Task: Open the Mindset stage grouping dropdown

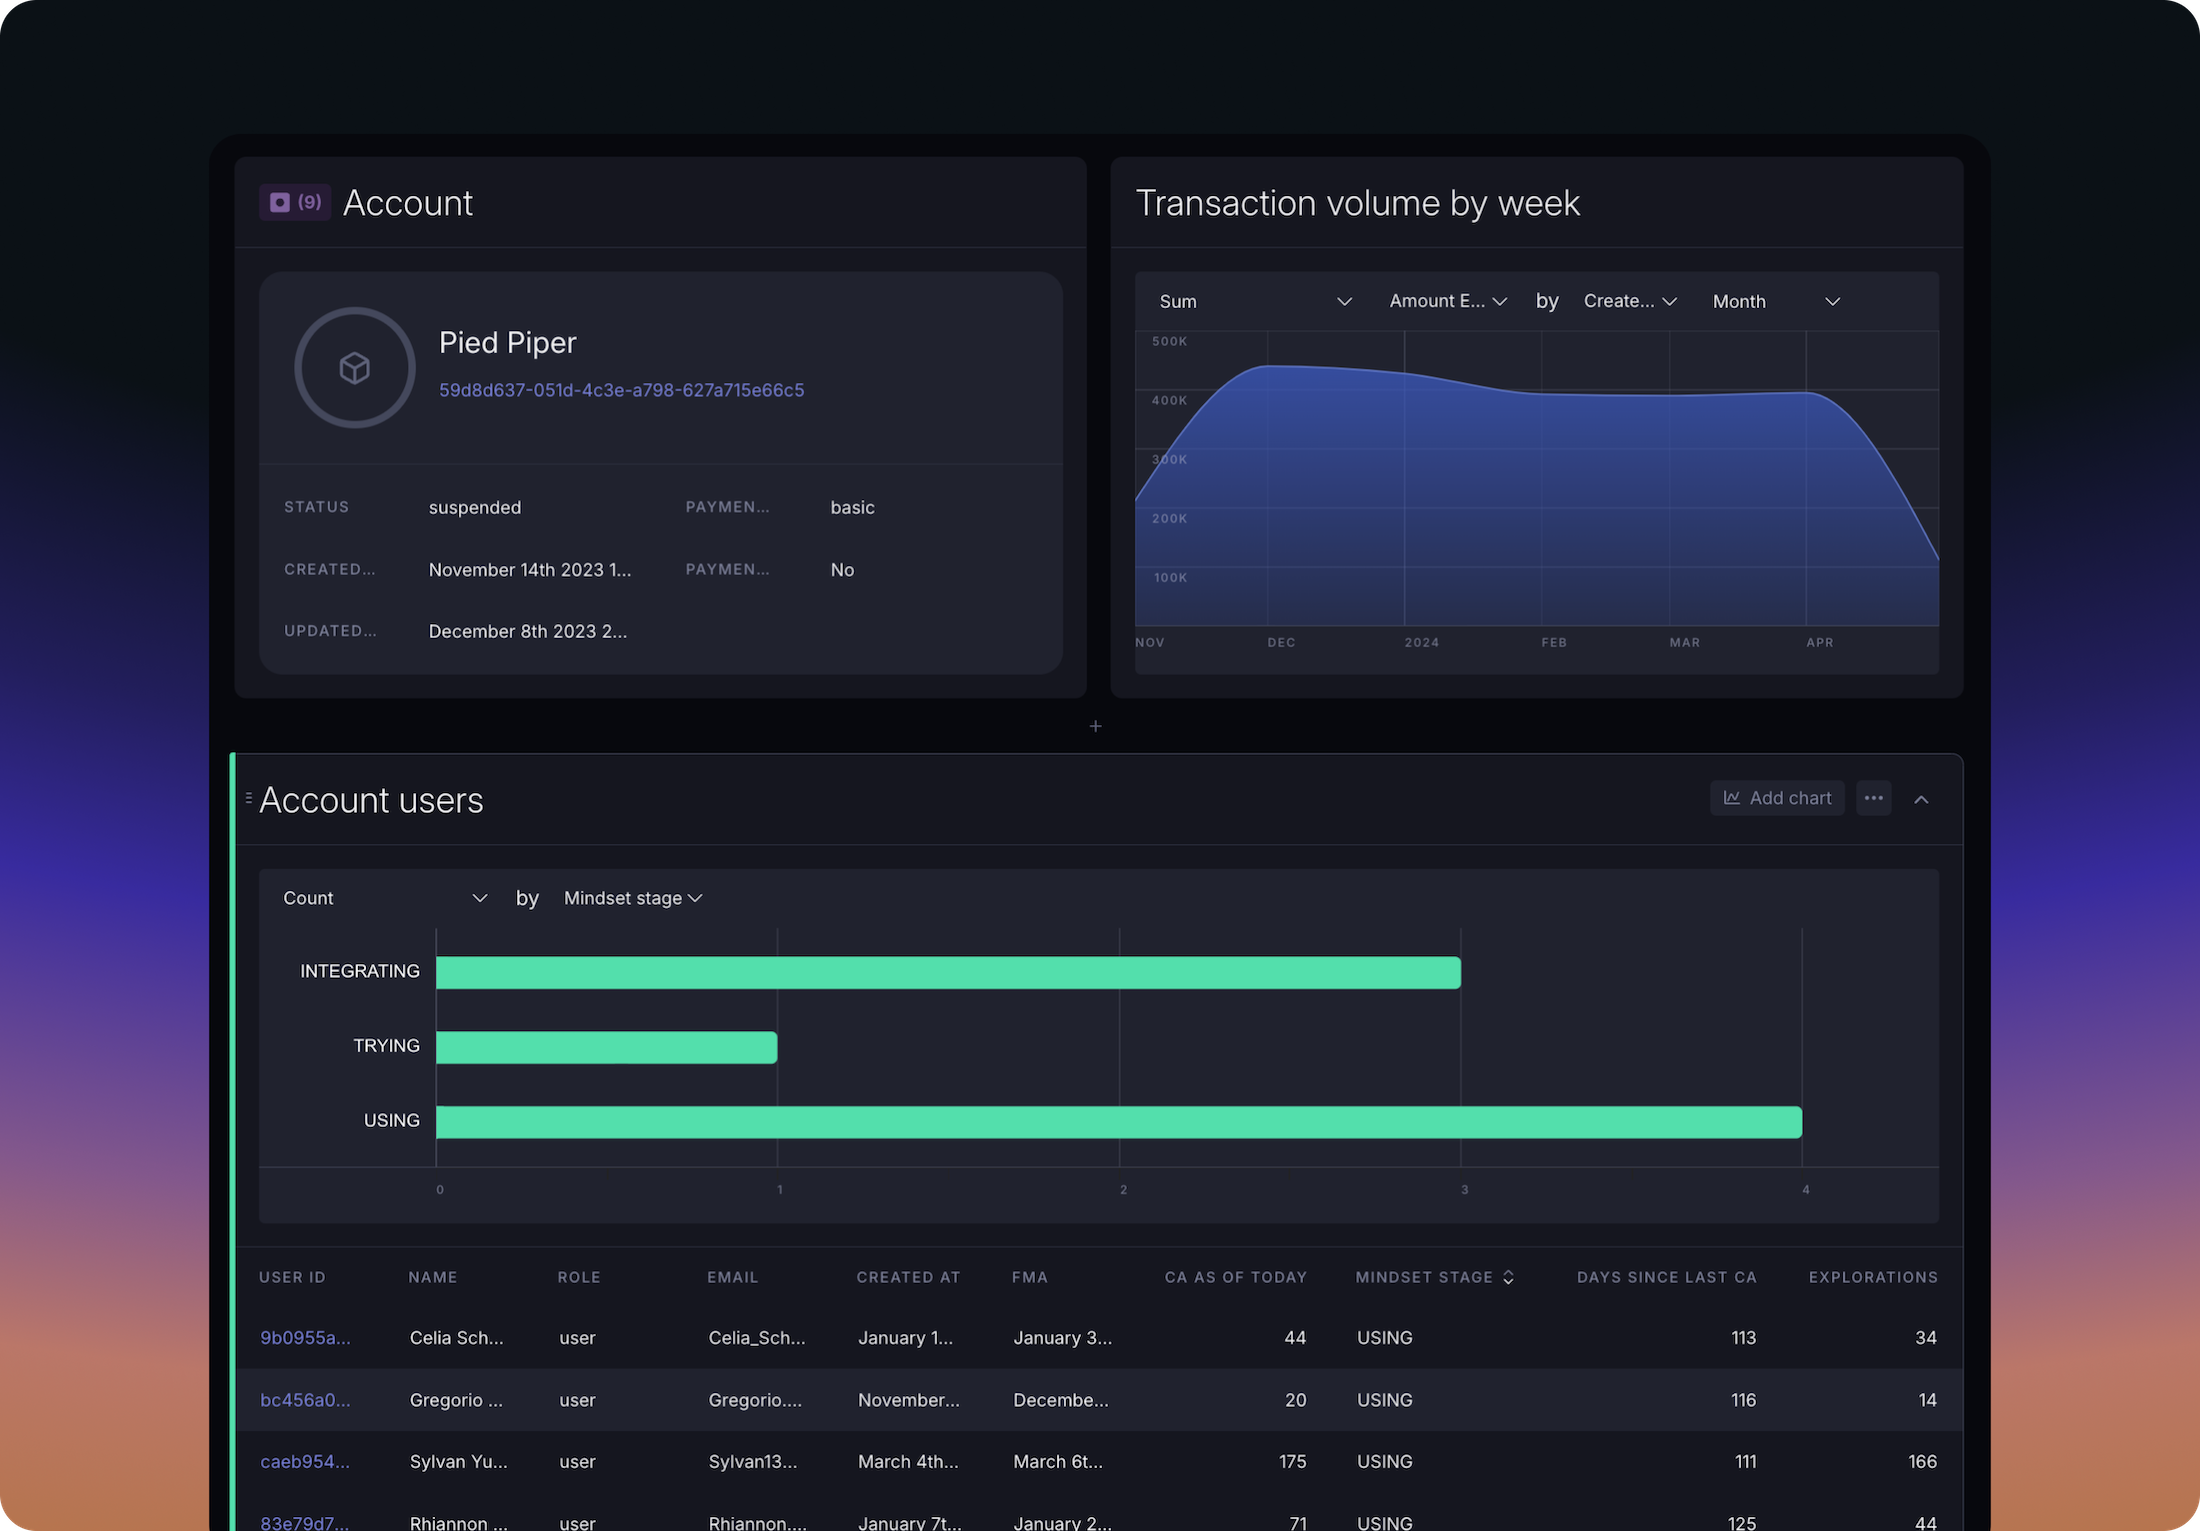Action: [x=632, y=898]
